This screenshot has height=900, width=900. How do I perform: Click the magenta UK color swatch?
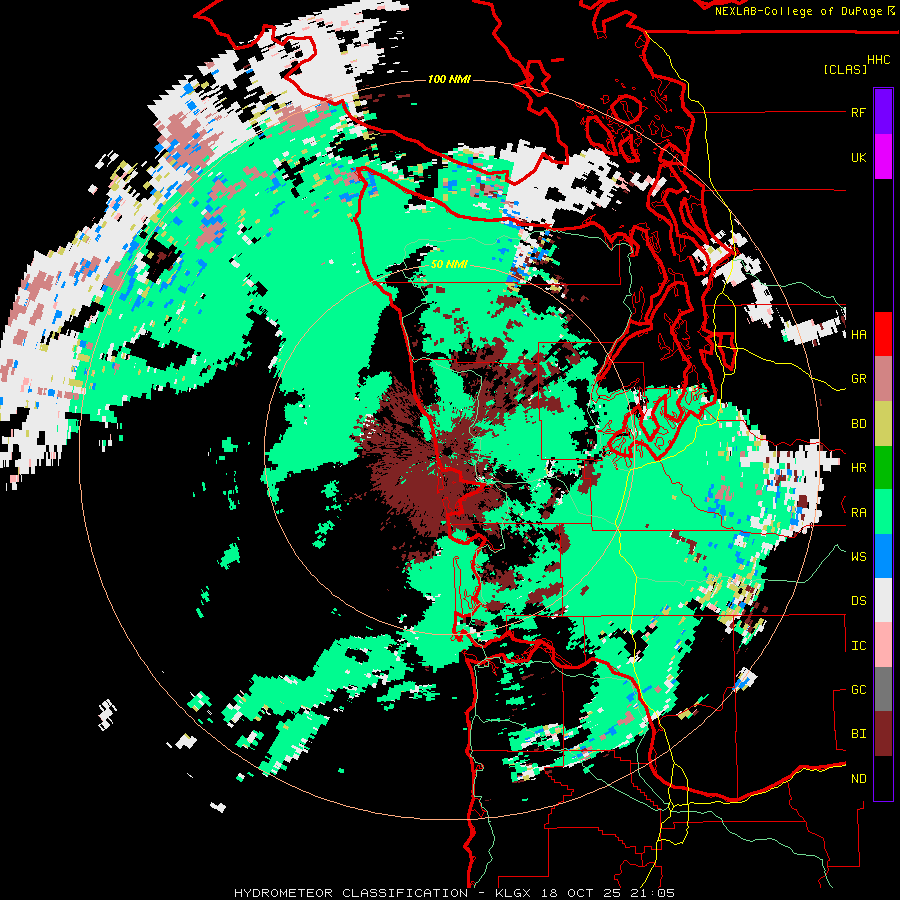click(883, 157)
